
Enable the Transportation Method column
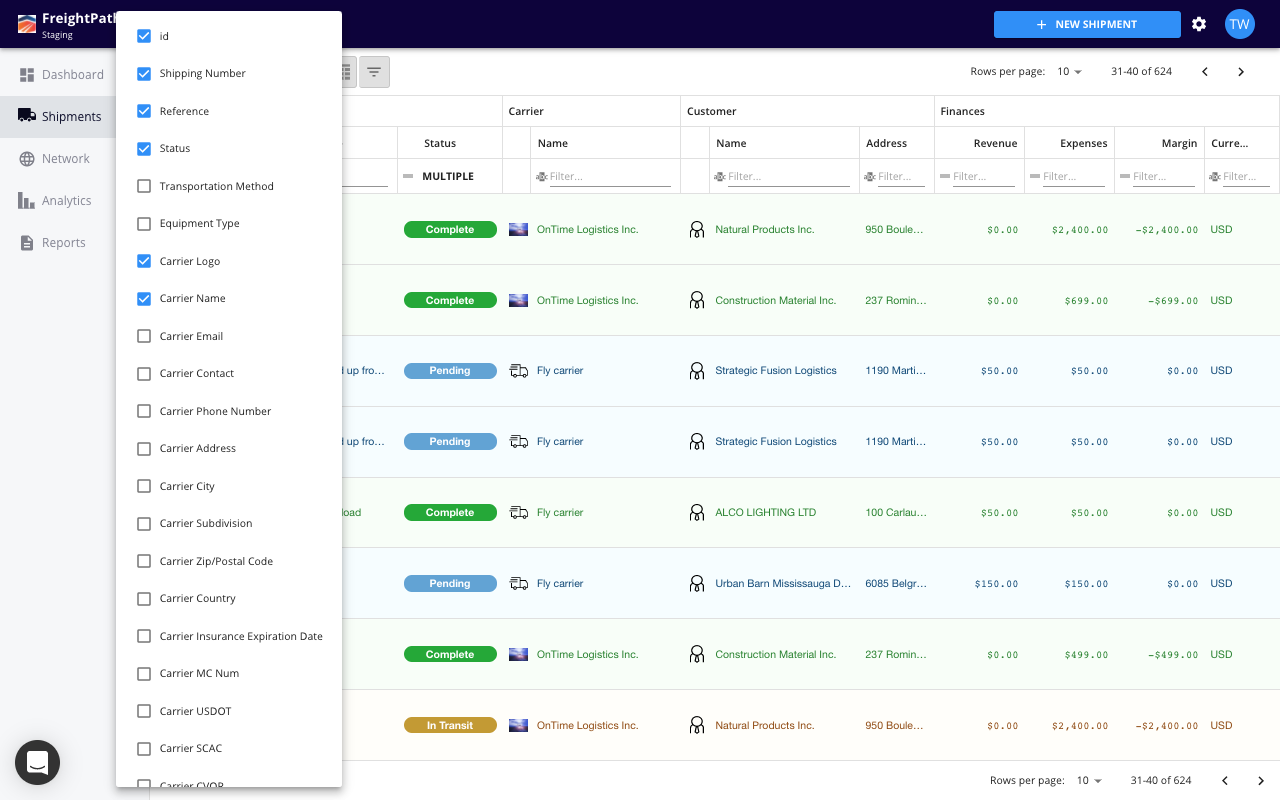pyautogui.click(x=144, y=186)
